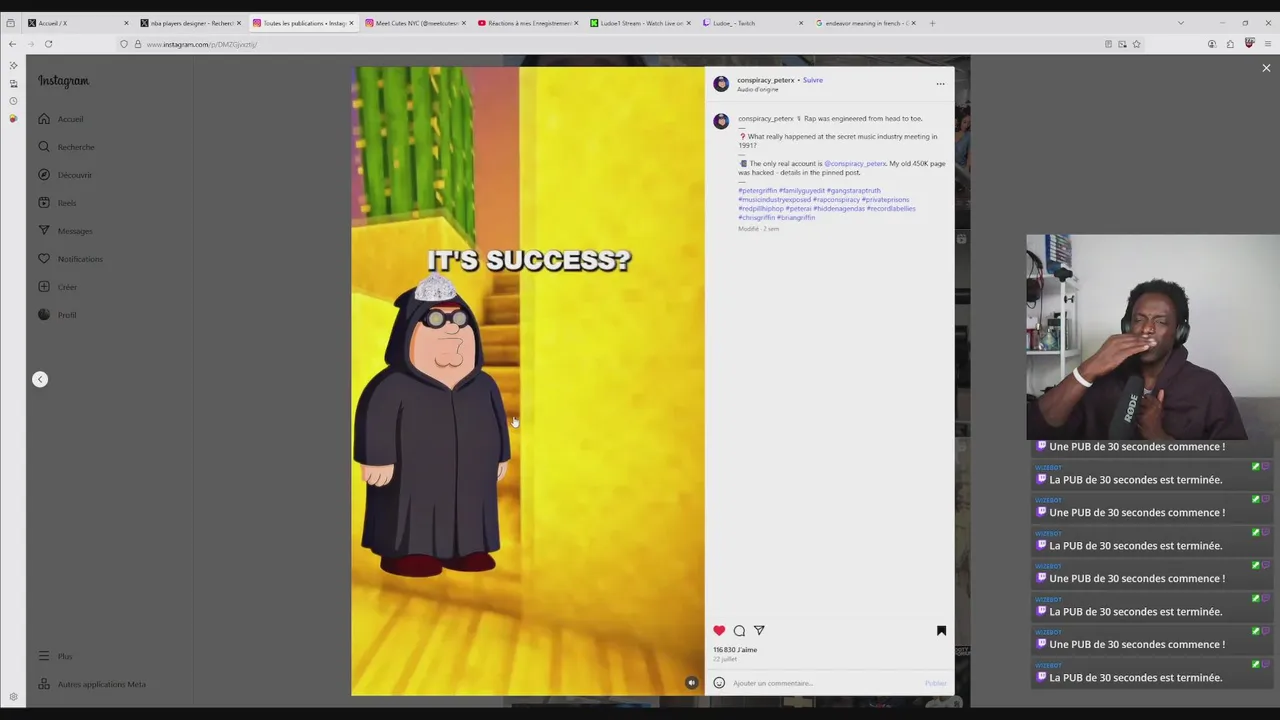Viewport: 1280px width, 720px height.
Task: Expand the list-all-tabs dropdown arrow
Action: (1180, 23)
